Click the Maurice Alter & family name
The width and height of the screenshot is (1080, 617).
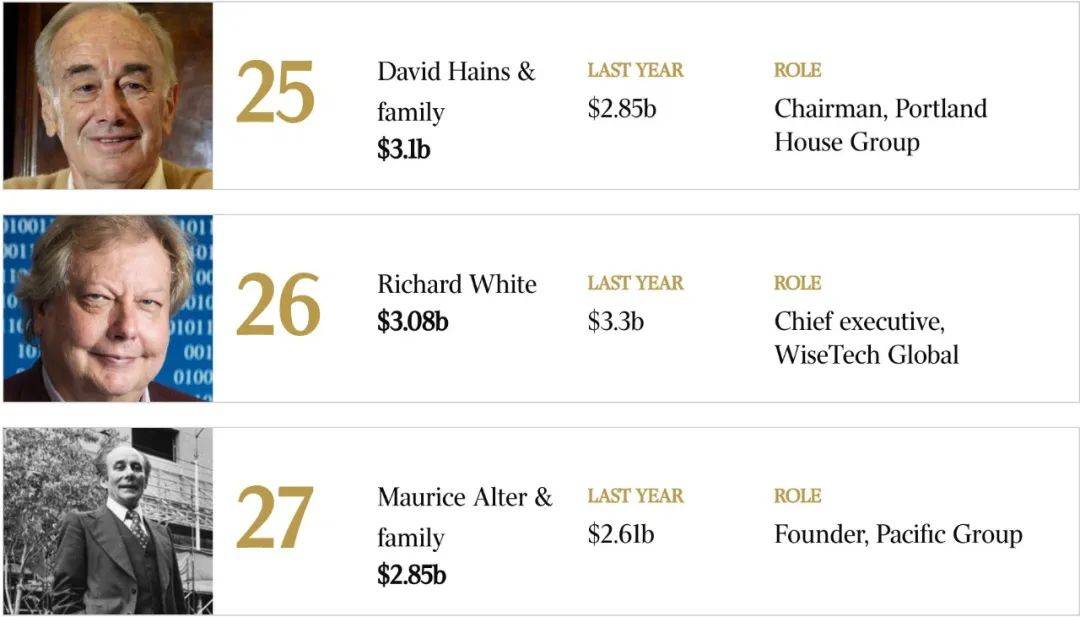(x=465, y=517)
